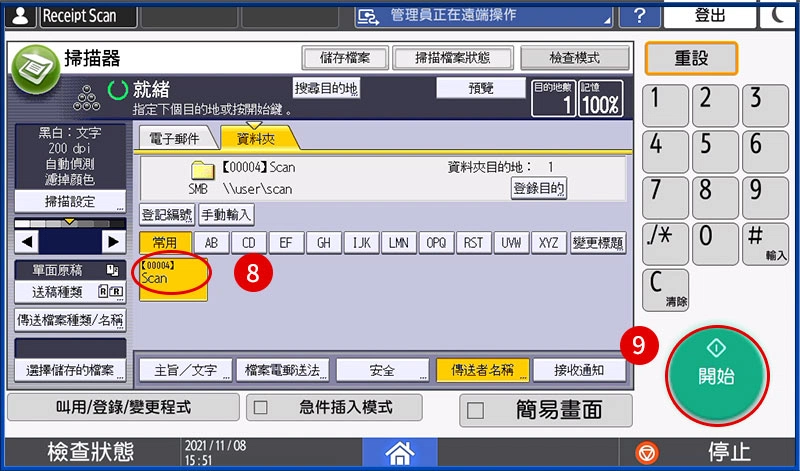Tap keypad digit 1
This screenshot has height=471, width=800.
click(x=665, y=106)
